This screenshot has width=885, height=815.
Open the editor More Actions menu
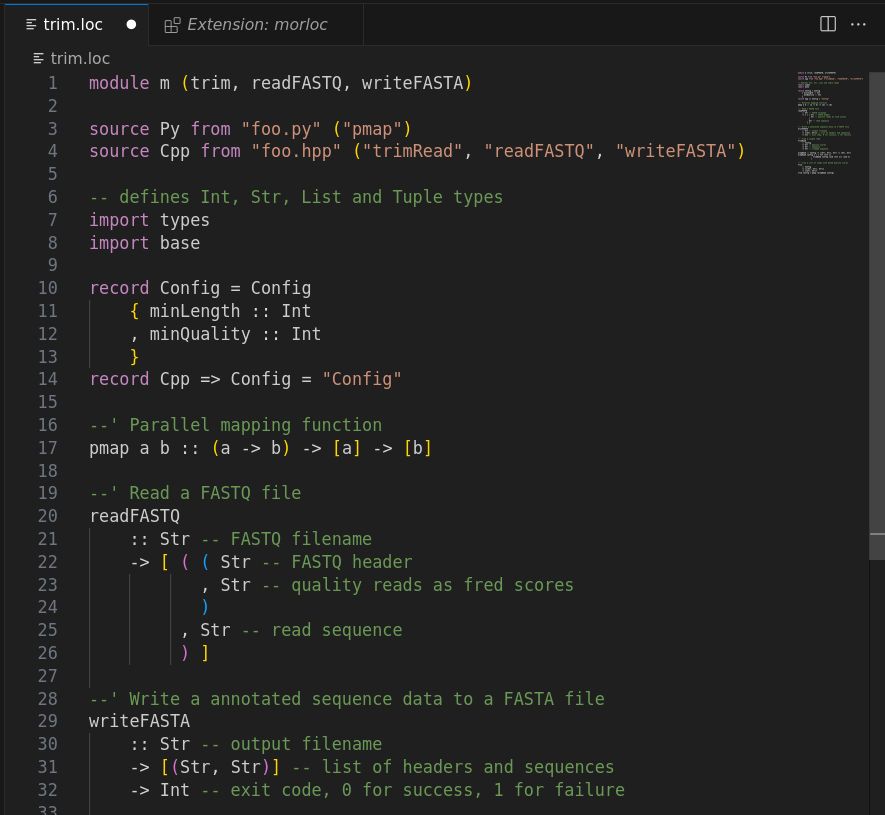coord(858,24)
